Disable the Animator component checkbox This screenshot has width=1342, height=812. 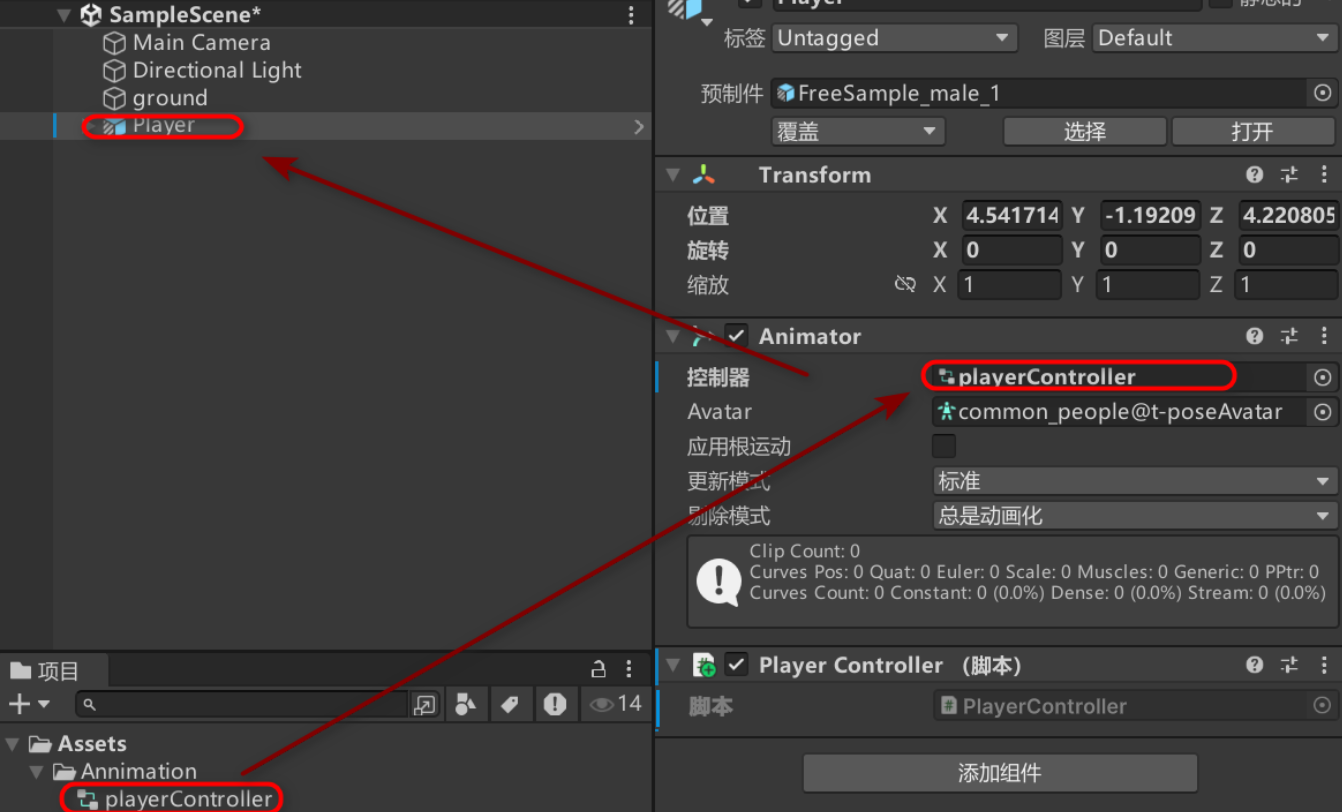(x=736, y=336)
